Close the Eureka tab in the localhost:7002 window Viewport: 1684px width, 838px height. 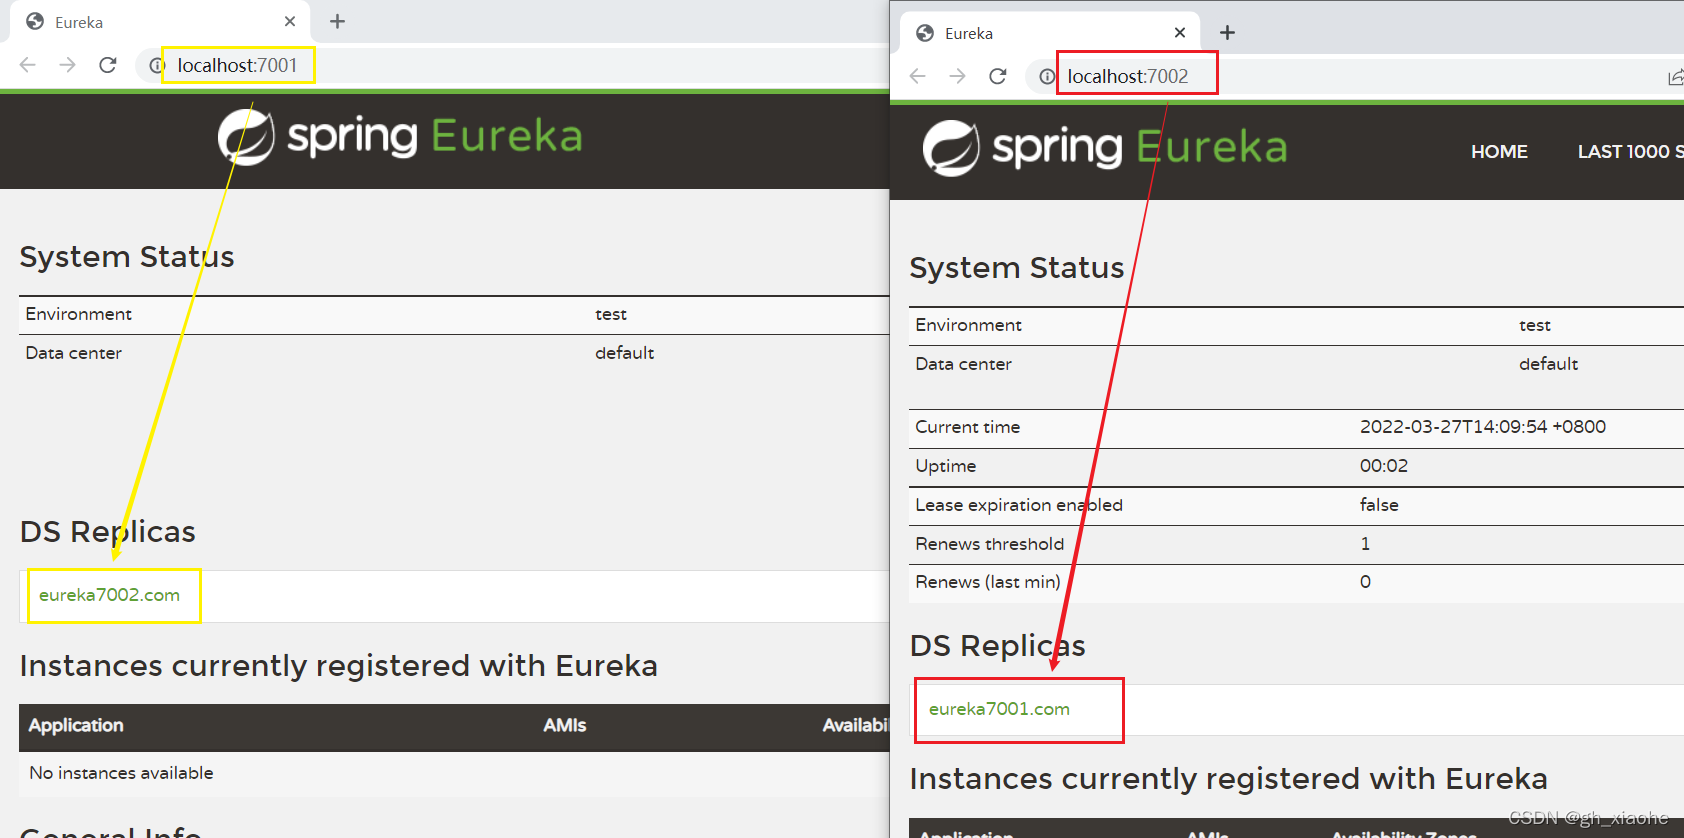click(x=1180, y=32)
